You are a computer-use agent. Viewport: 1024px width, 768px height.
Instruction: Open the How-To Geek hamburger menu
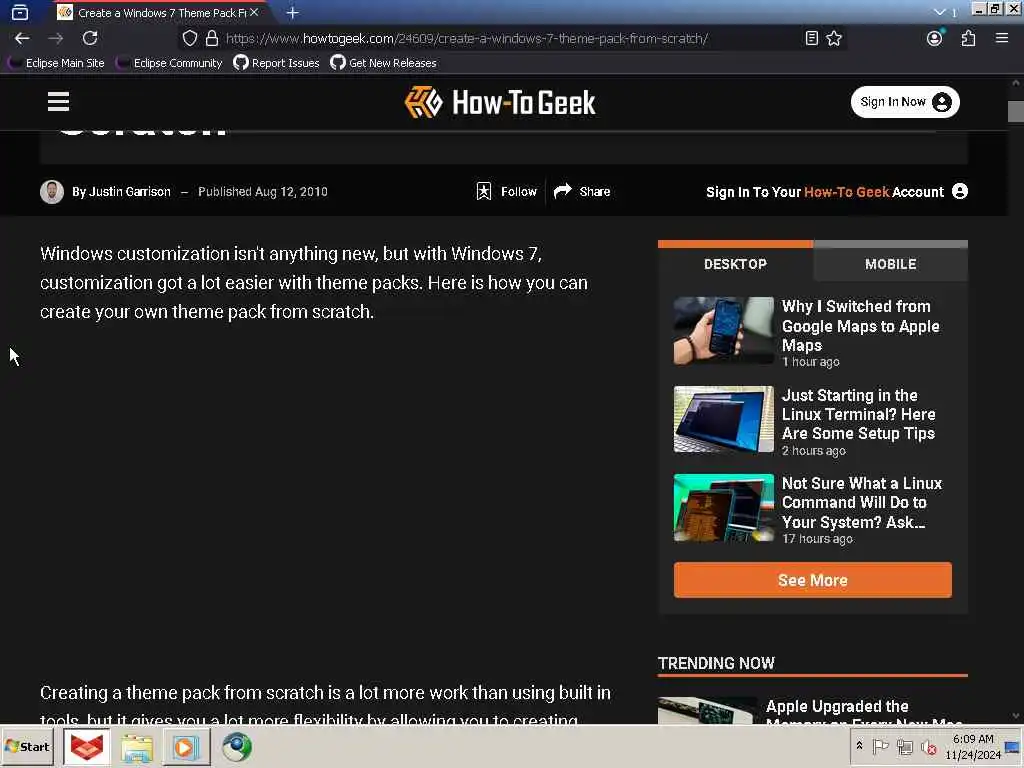[x=58, y=101]
